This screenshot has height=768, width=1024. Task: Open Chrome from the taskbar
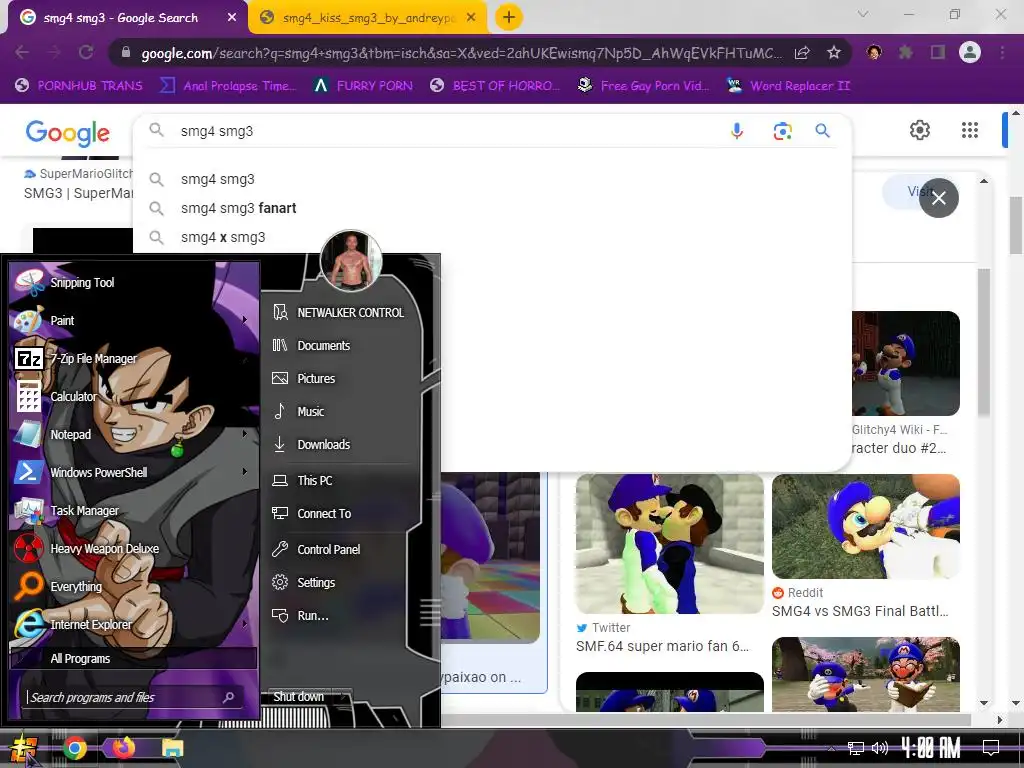[74, 748]
